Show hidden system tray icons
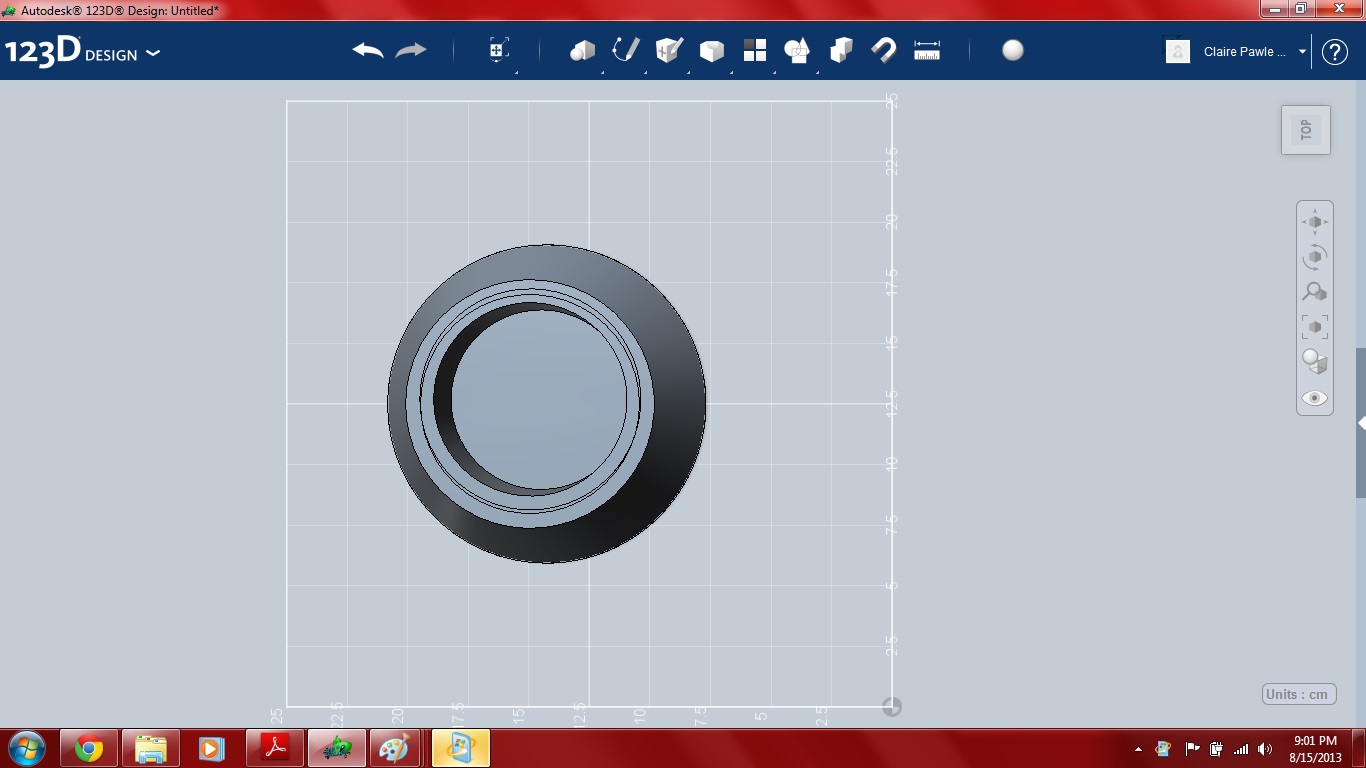Viewport: 1366px width, 768px height. 1138,749
